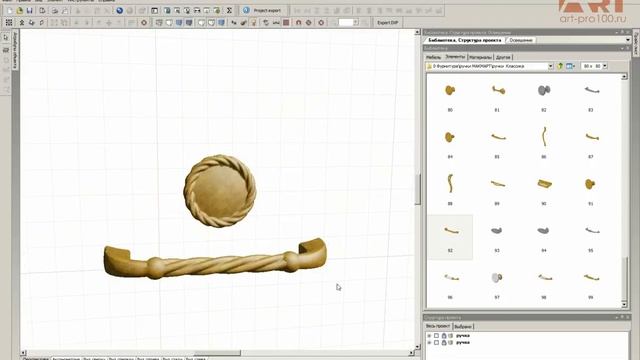Image resolution: width=640 pixels, height=360 pixels.
Task: Click the Print icon in top toolbar
Action: click(x=55, y=11)
